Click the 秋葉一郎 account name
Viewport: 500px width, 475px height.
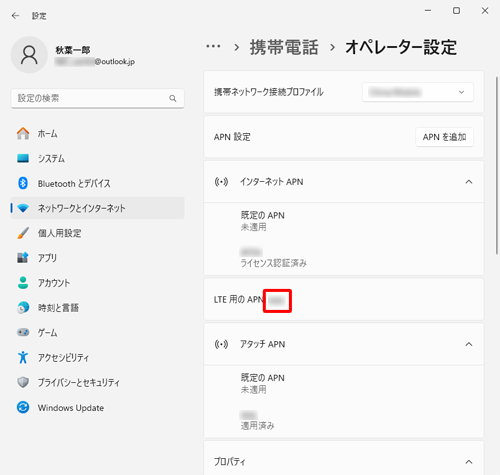tap(73, 50)
